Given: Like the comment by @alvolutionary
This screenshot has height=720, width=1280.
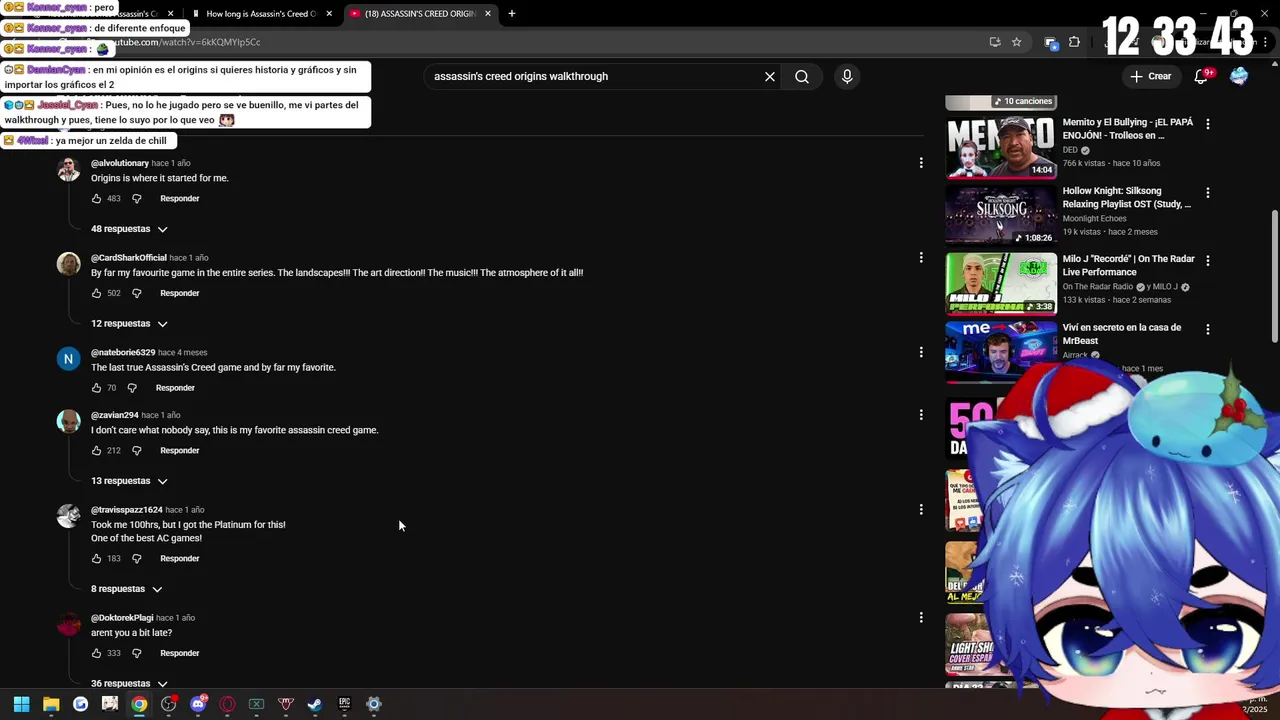Looking at the screenshot, I should 97,199.
